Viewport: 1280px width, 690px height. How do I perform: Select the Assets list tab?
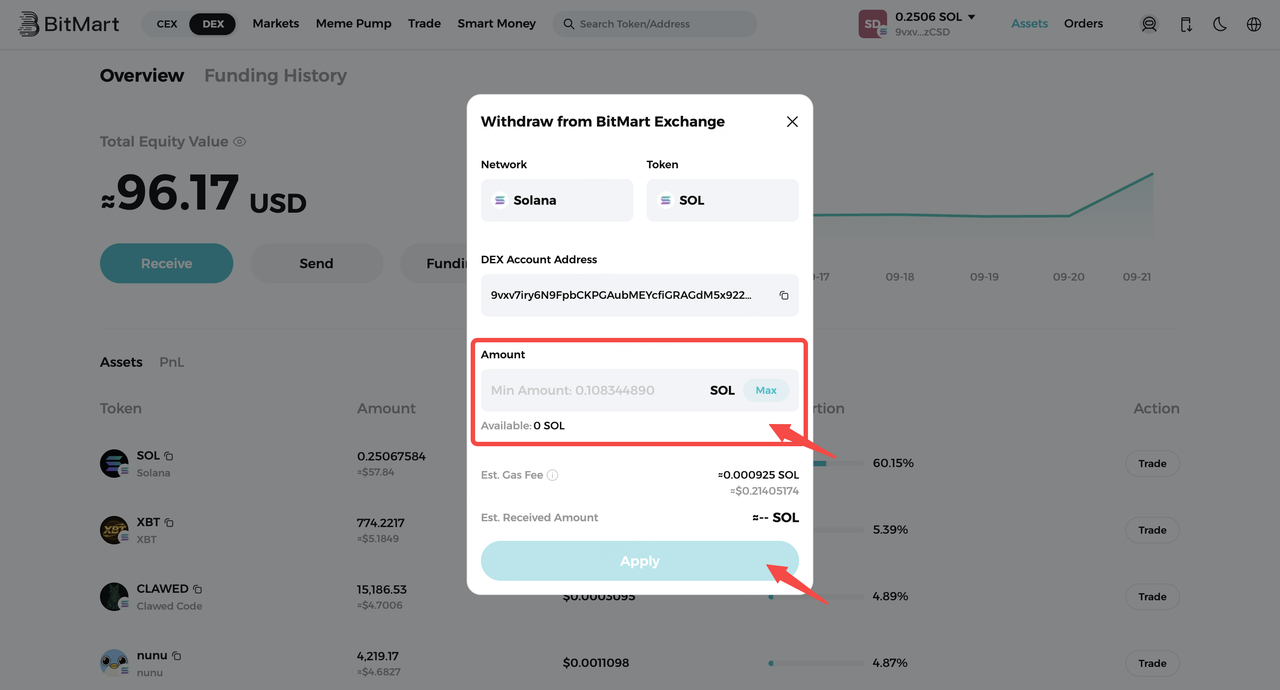121,362
